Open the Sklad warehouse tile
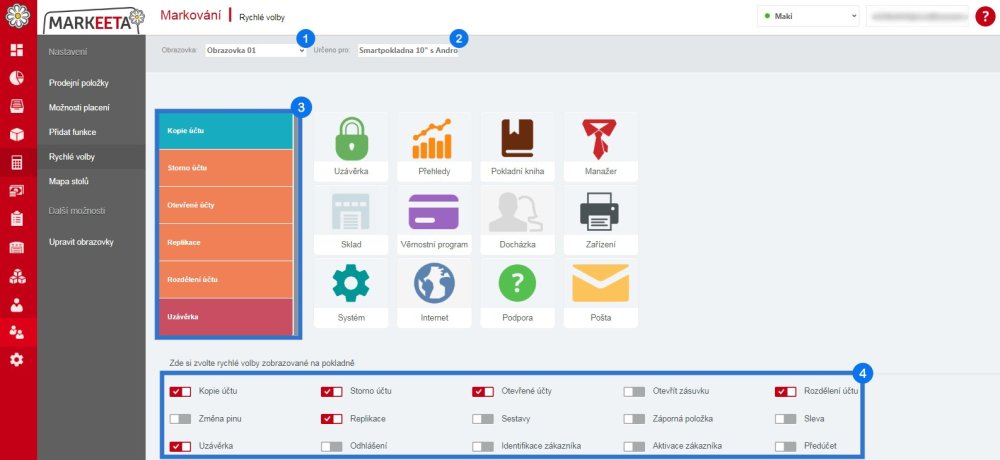Viewport: 1000px width, 460px height. [351, 220]
